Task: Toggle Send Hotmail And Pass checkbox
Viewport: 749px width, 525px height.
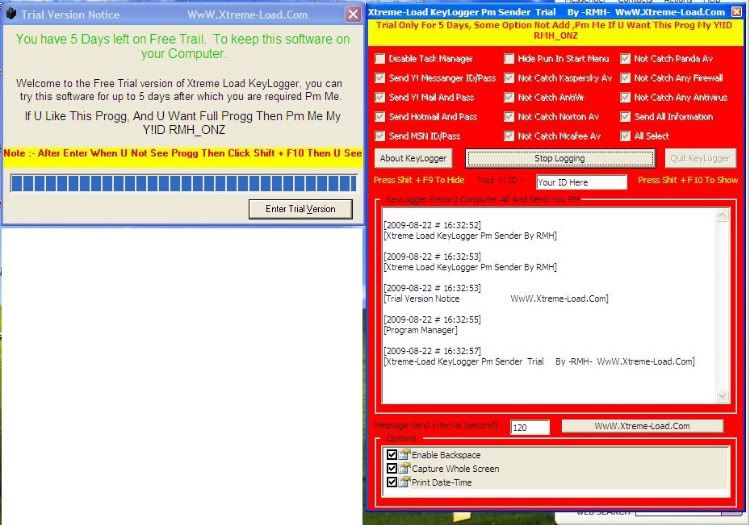Action: (x=380, y=117)
